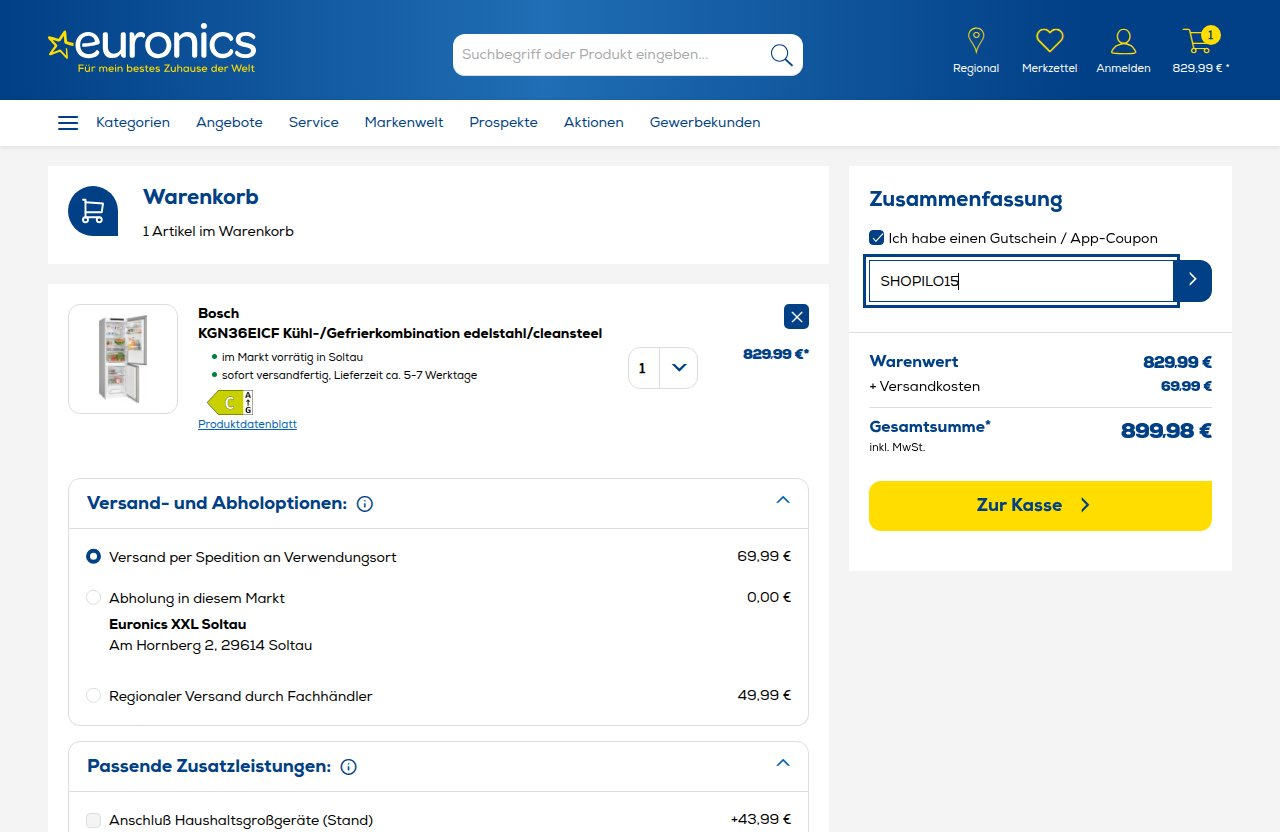The width and height of the screenshot is (1280, 832).
Task: Click info icon next to Passende Zusatzleistungen
Action: click(349, 768)
